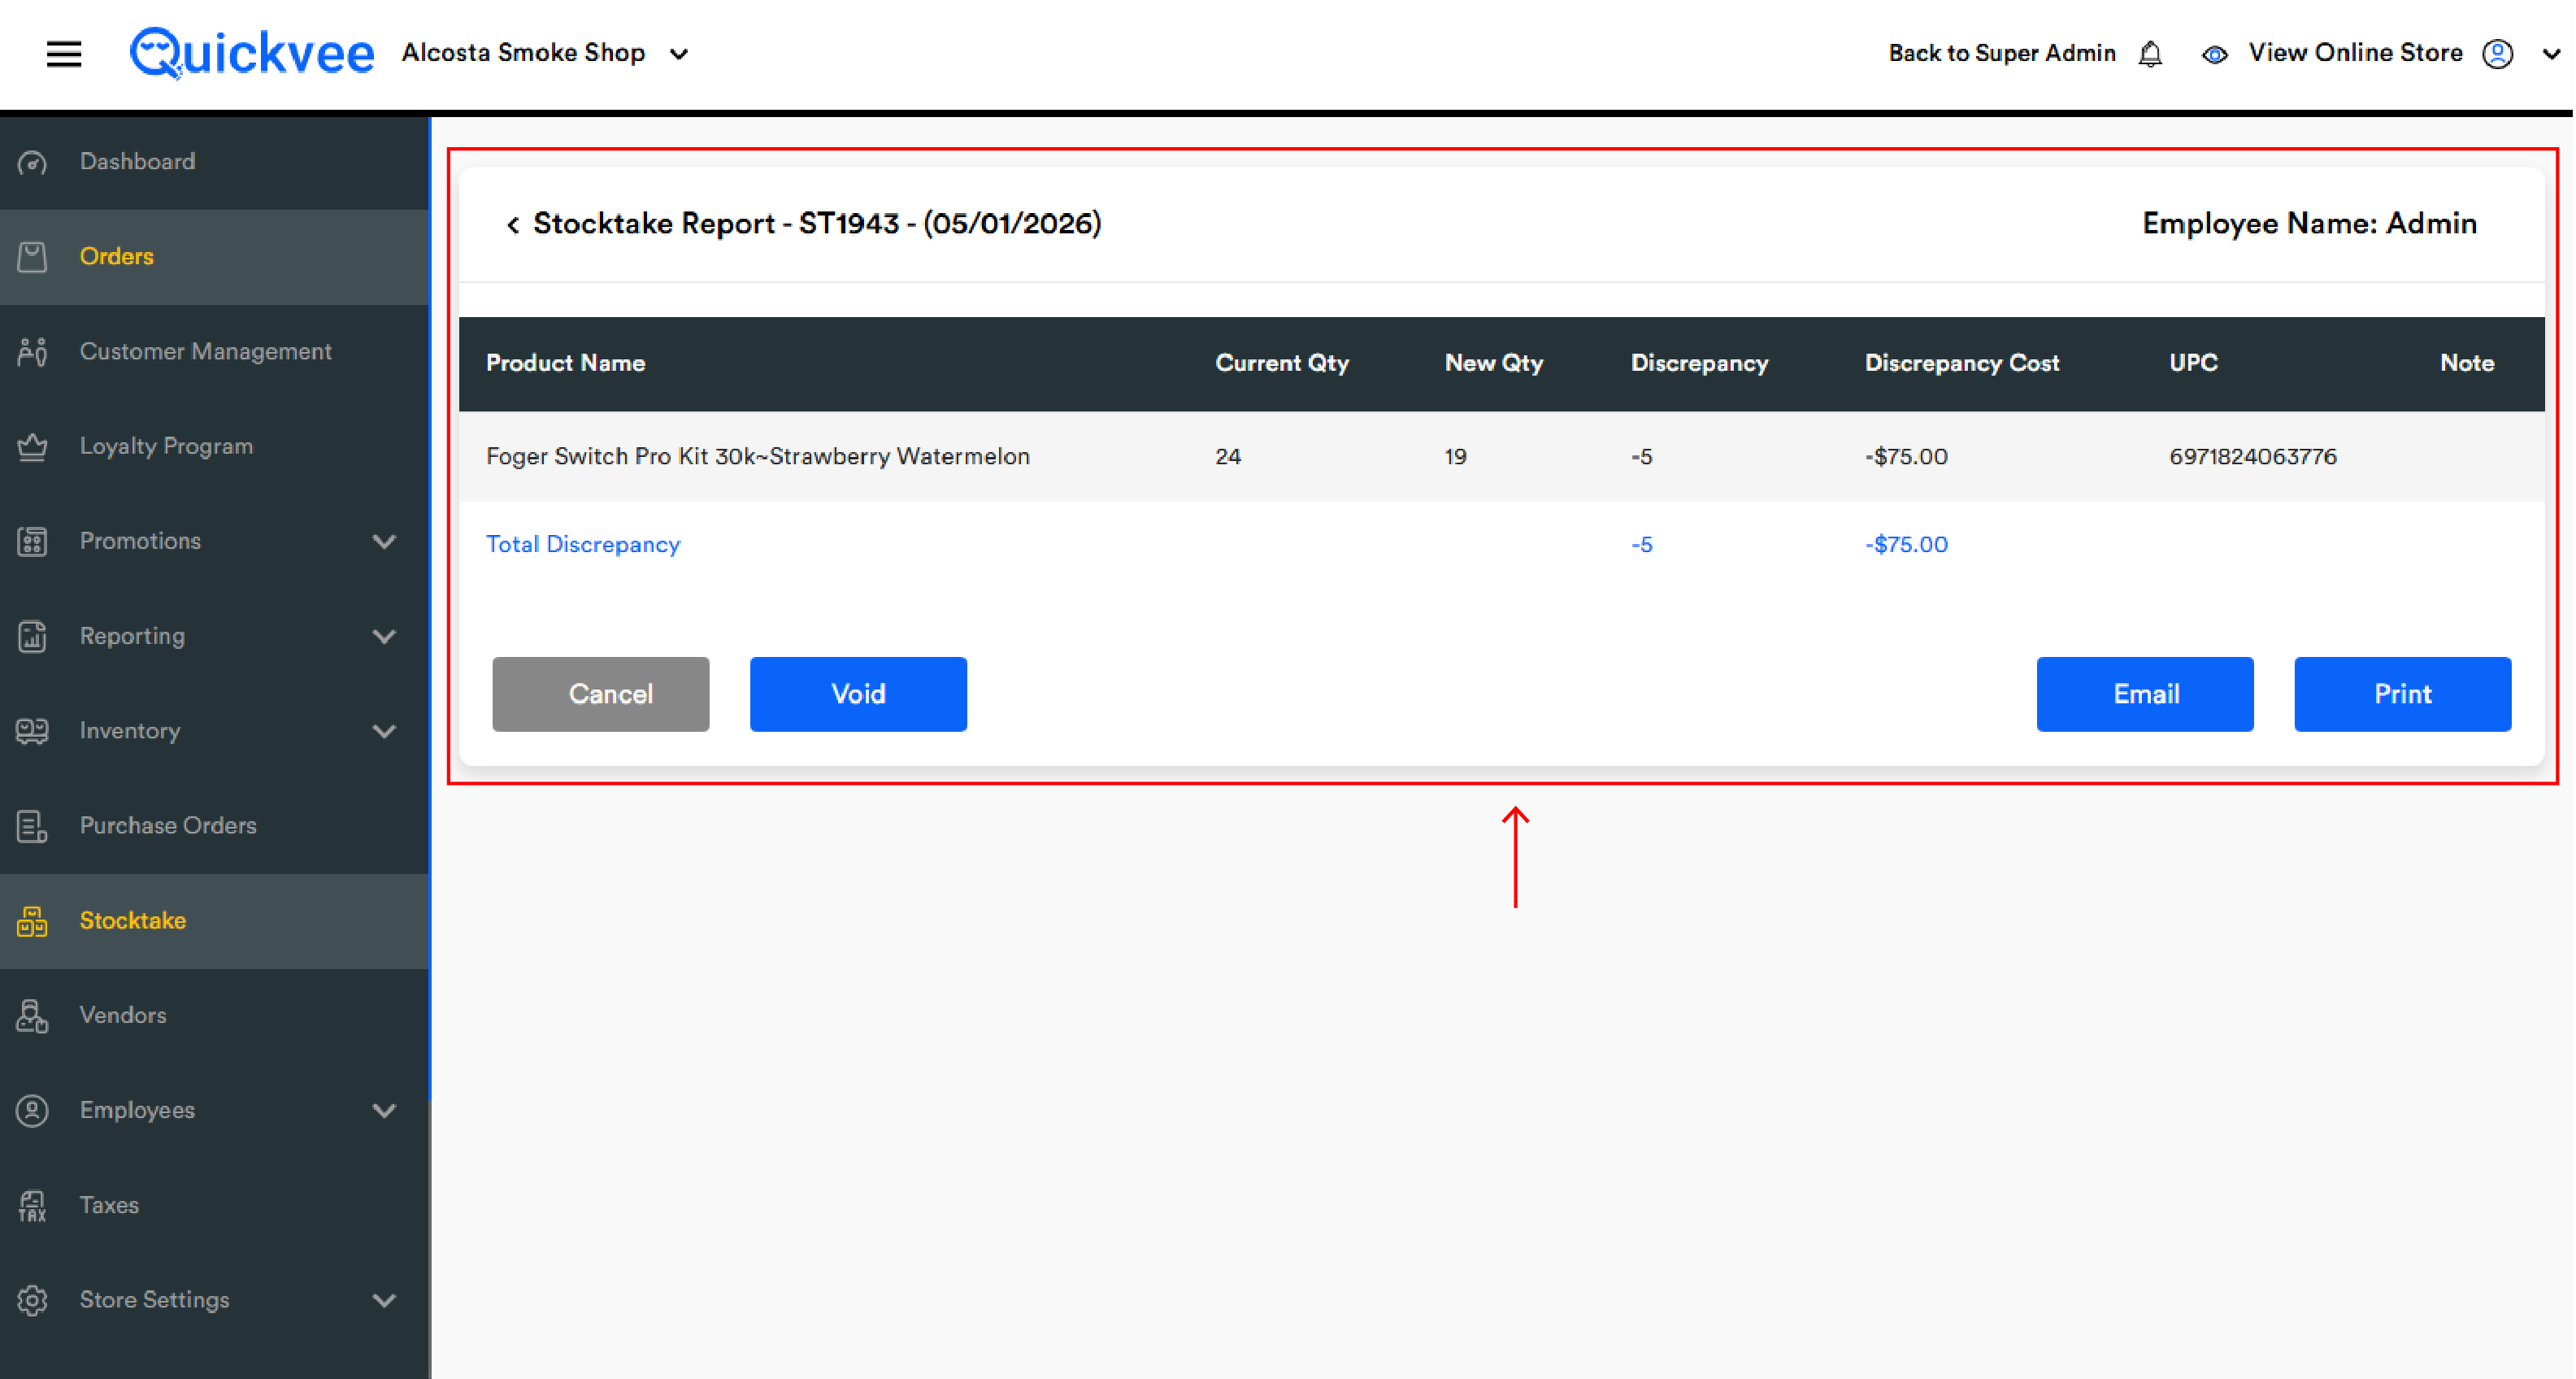
Task: Click the Discrepancy Cost column header
Action: click(x=1961, y=363)
